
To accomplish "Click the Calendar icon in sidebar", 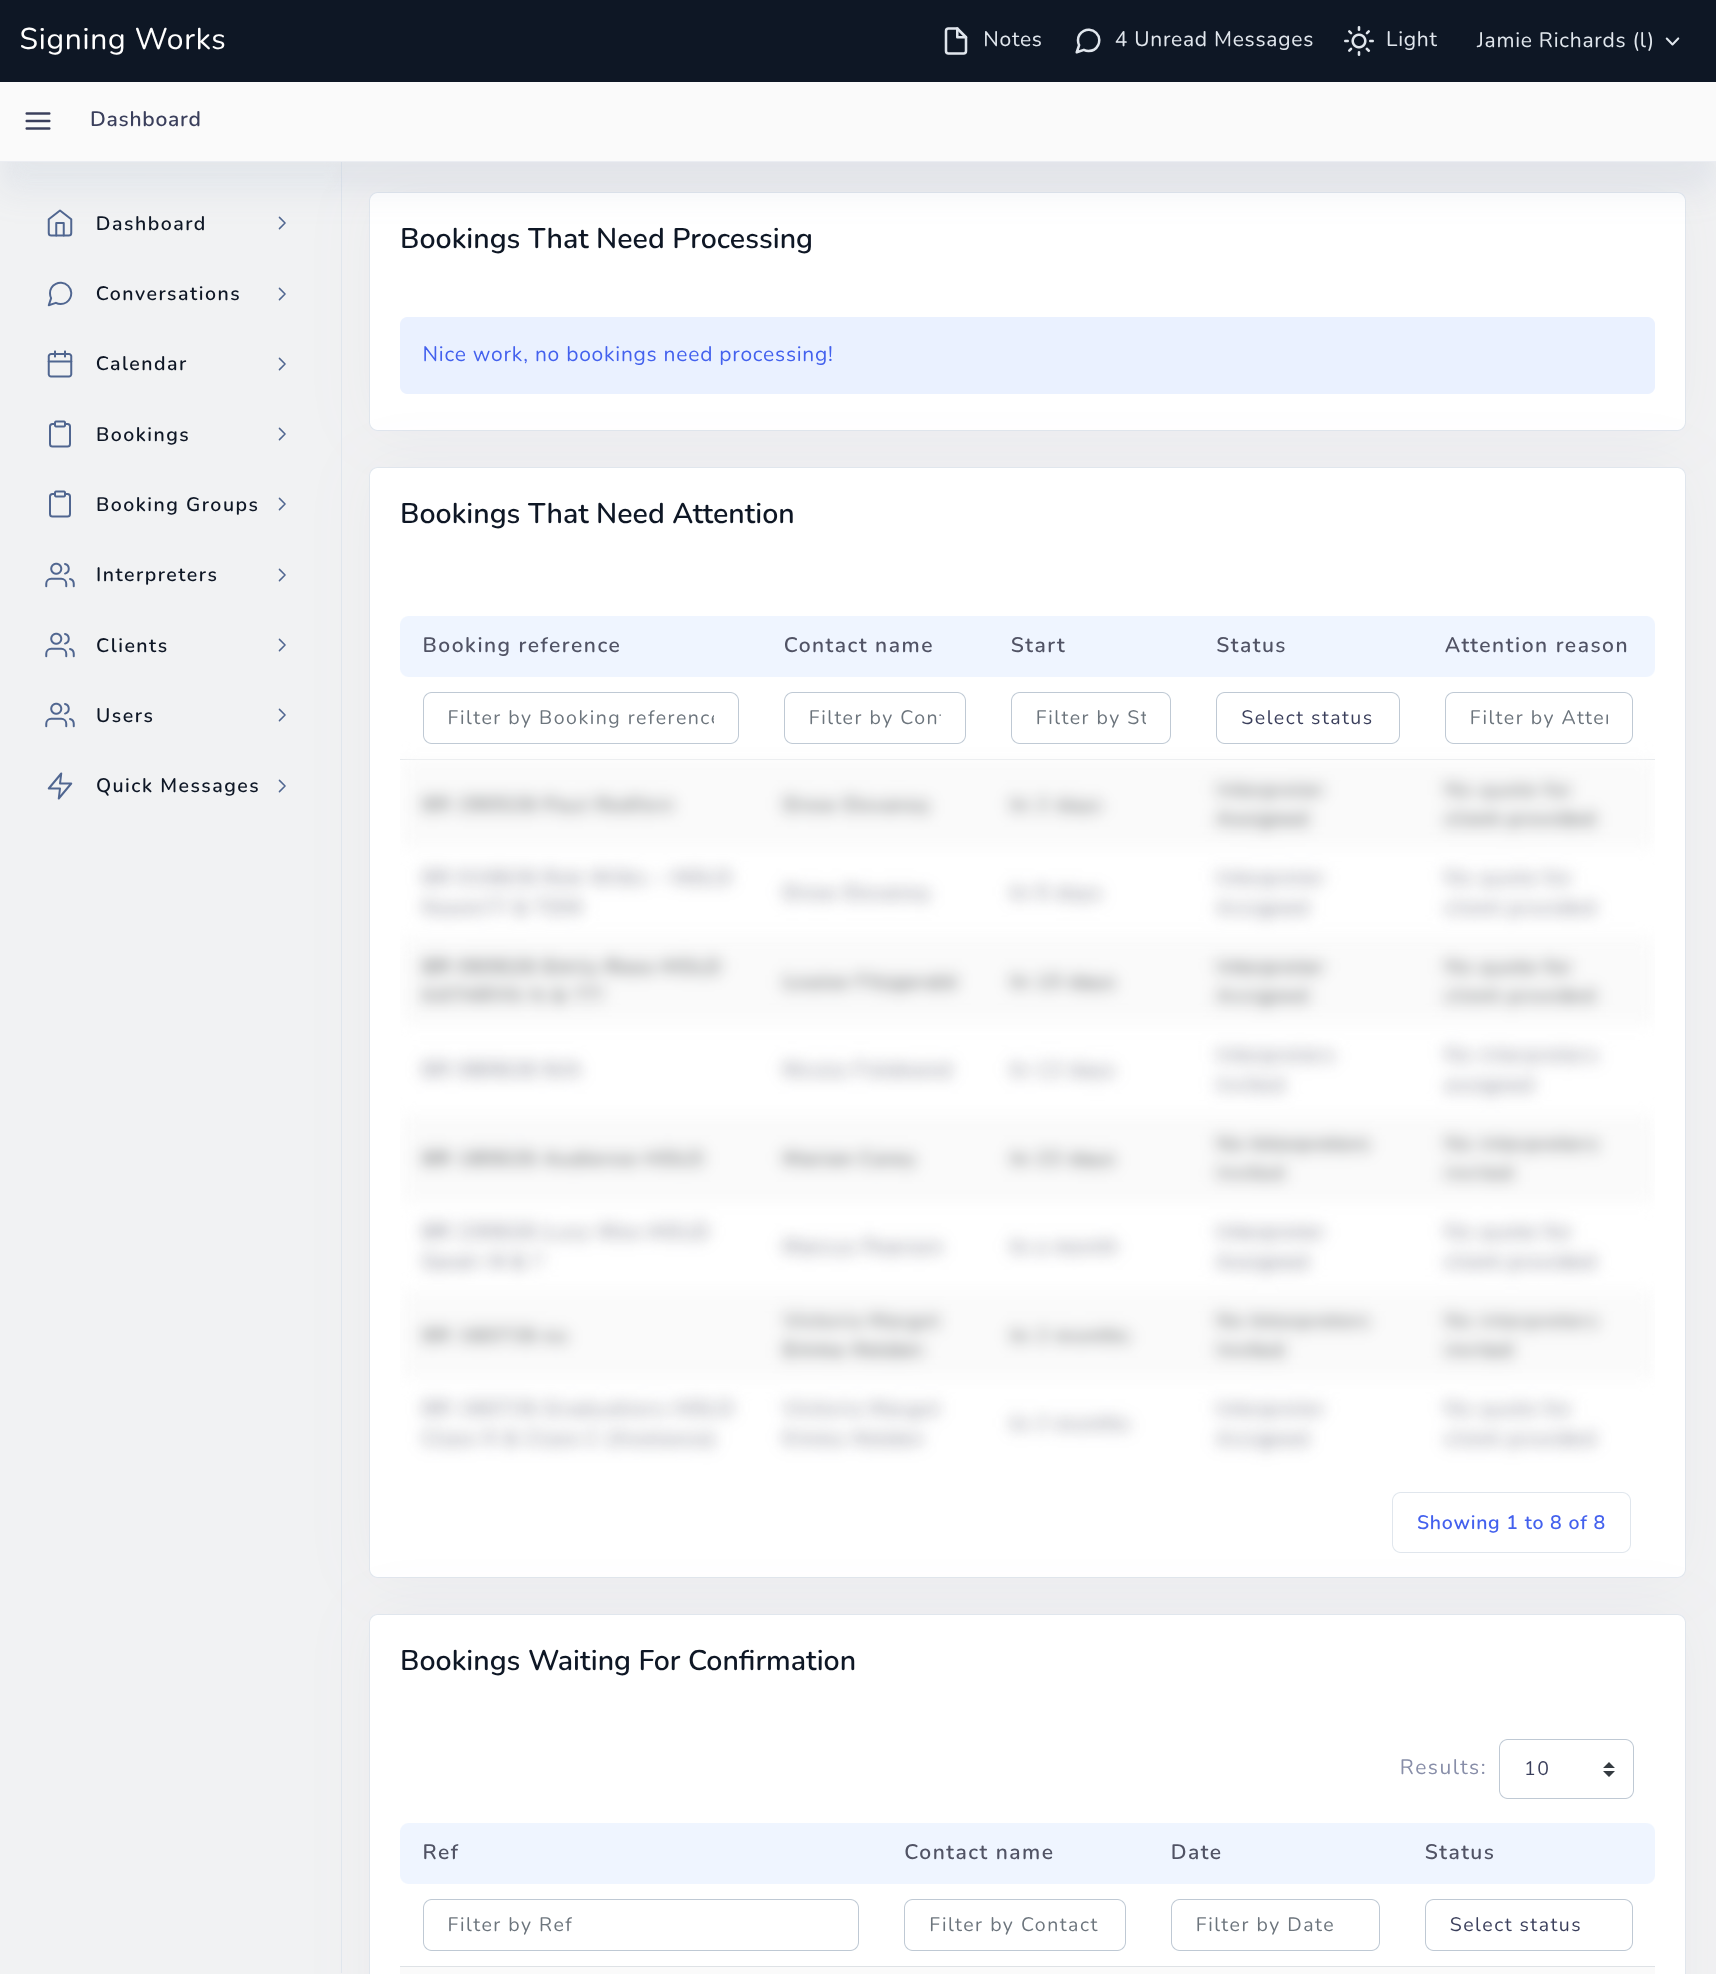I will (60, 364).
